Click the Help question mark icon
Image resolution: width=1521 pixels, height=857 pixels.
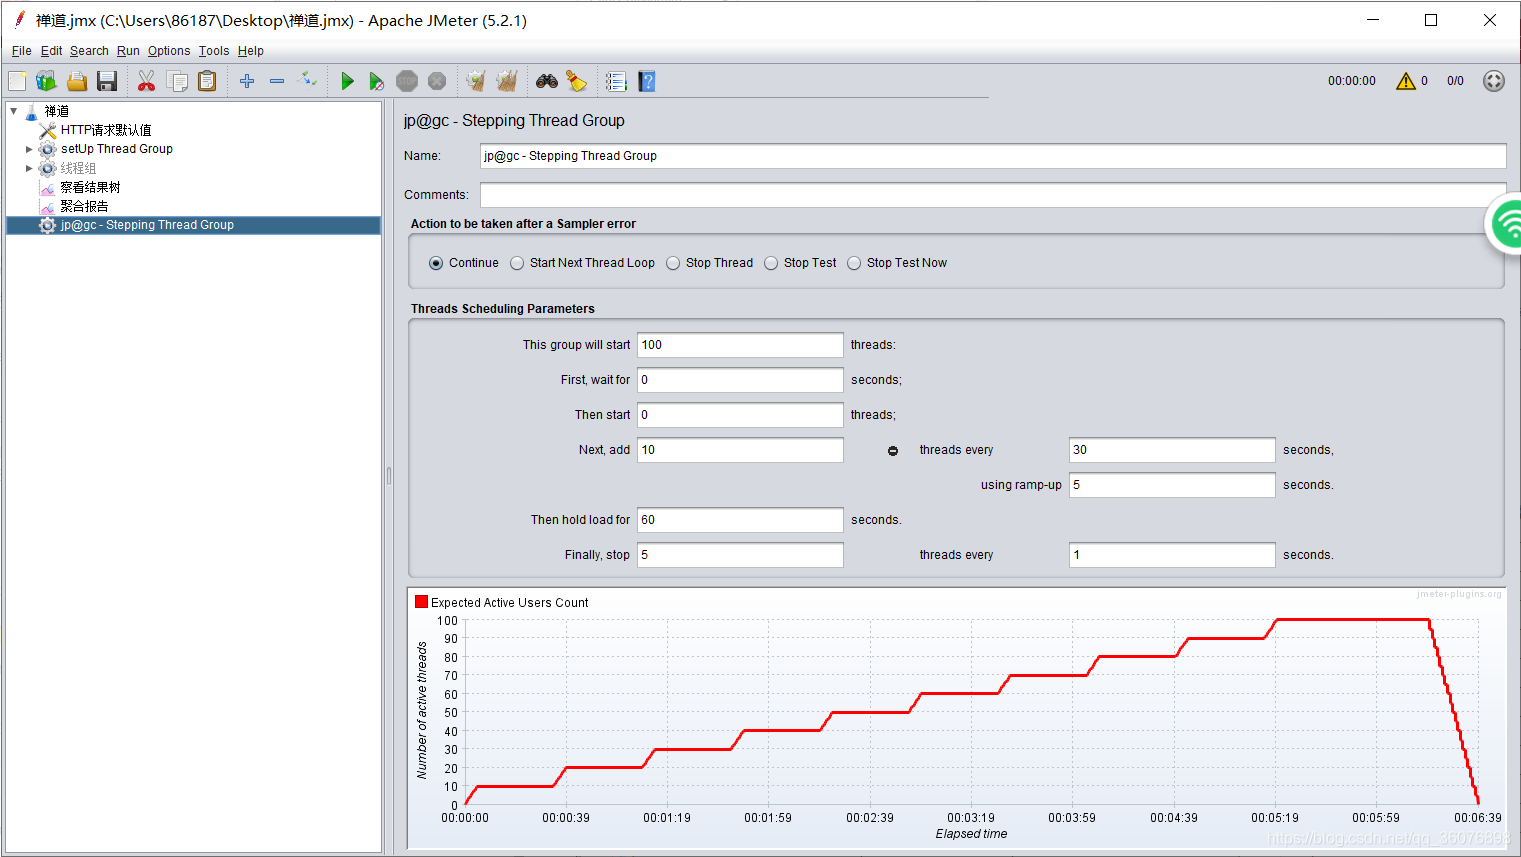click(647, 81)
